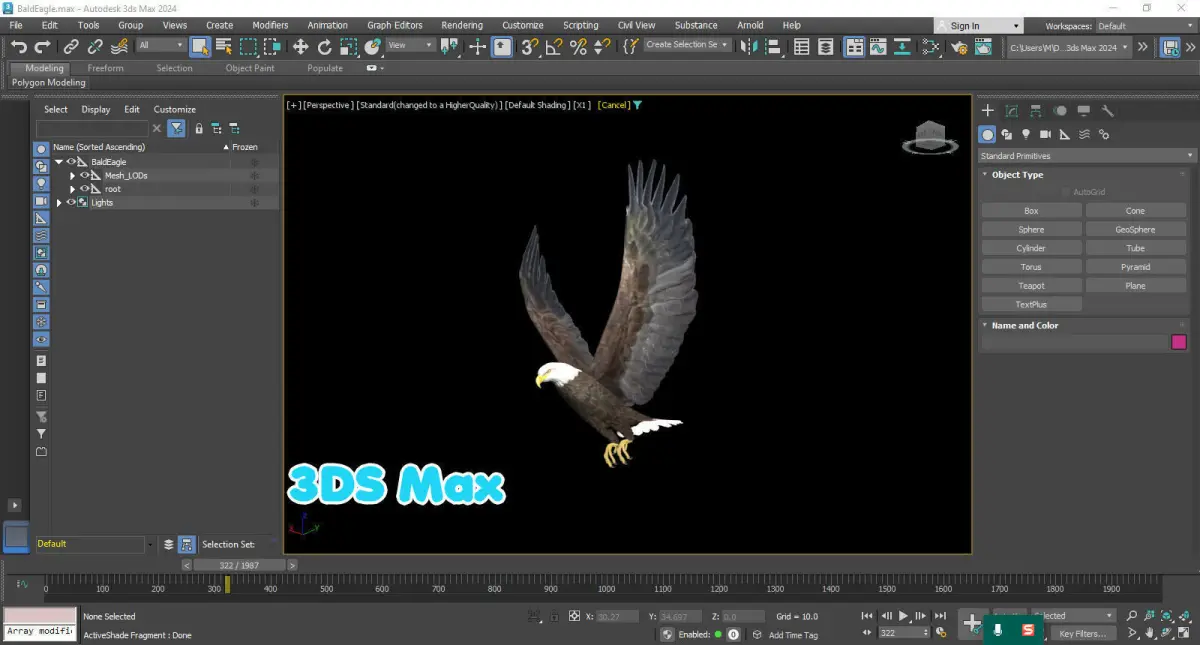Open the Modifiers menu
The height and width of the screenshot is (645, 1200).
270,25
